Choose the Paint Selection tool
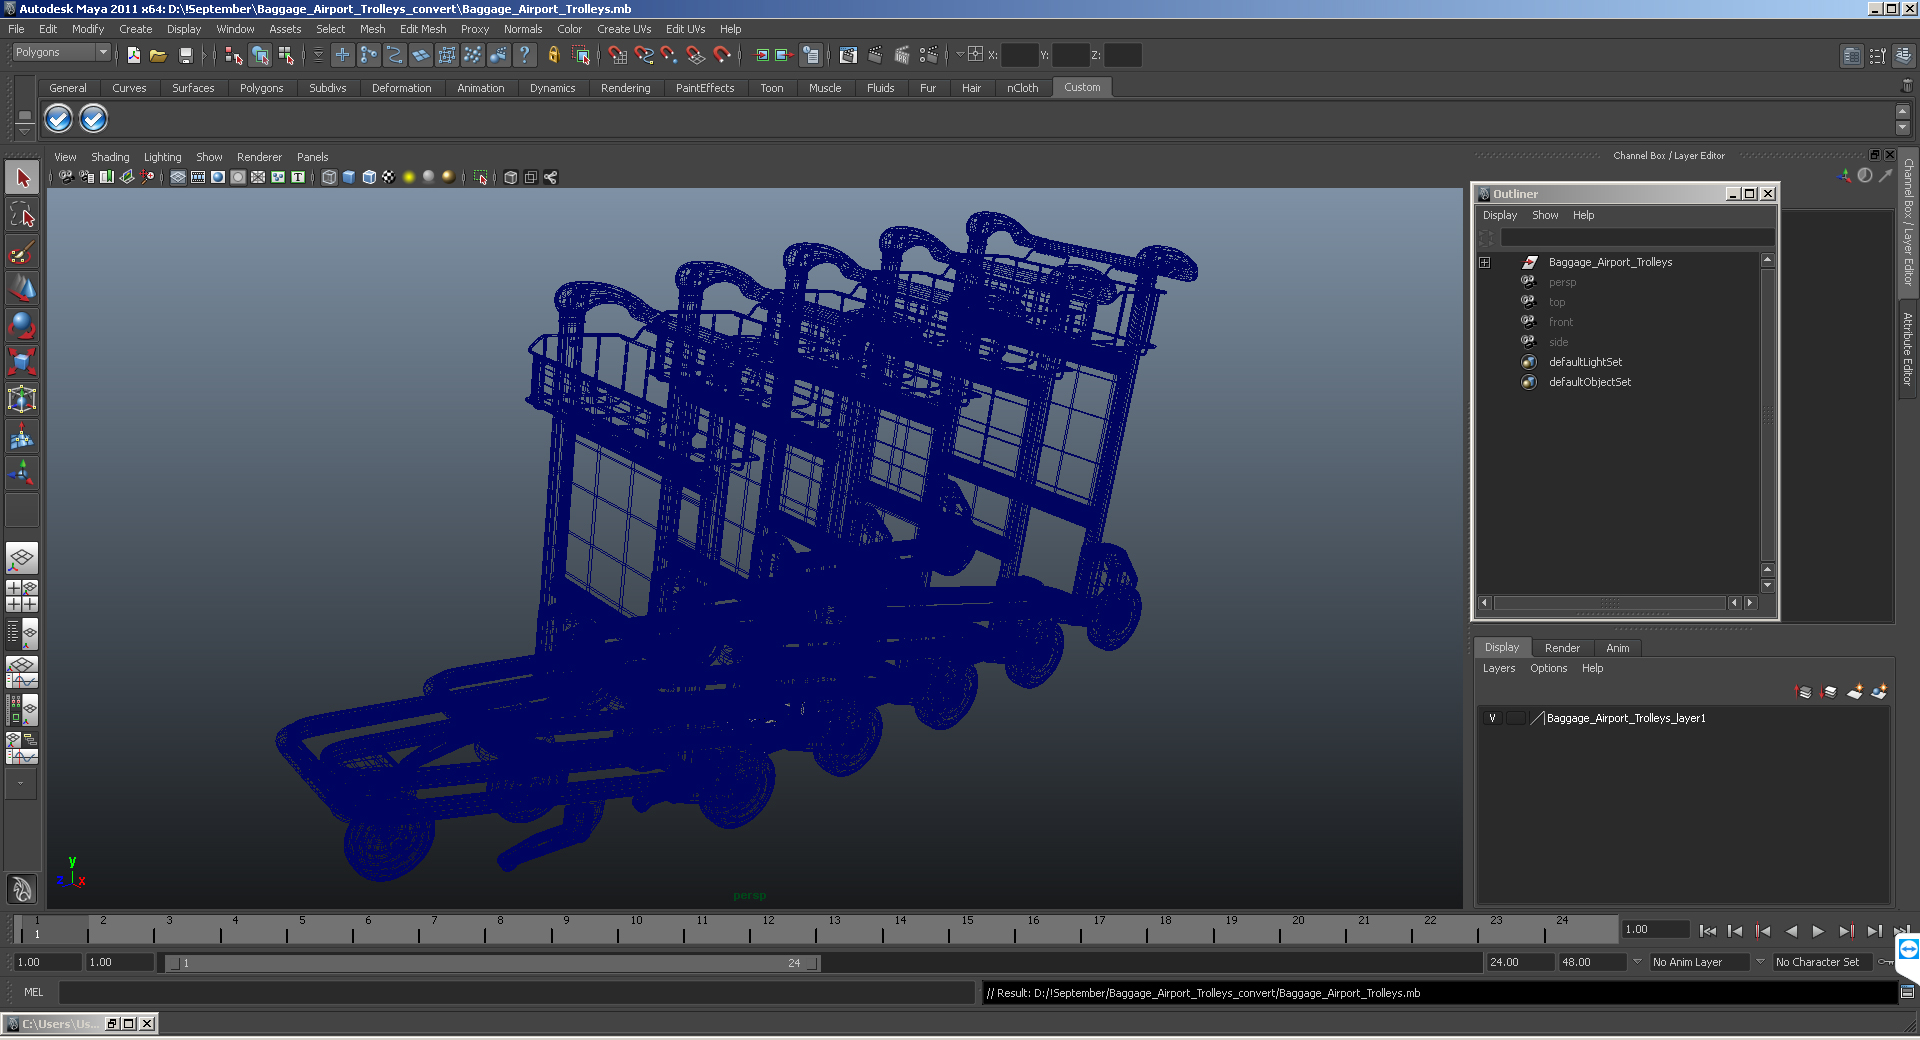This screenshot has height=1040, width=1920. pos(22,251)
